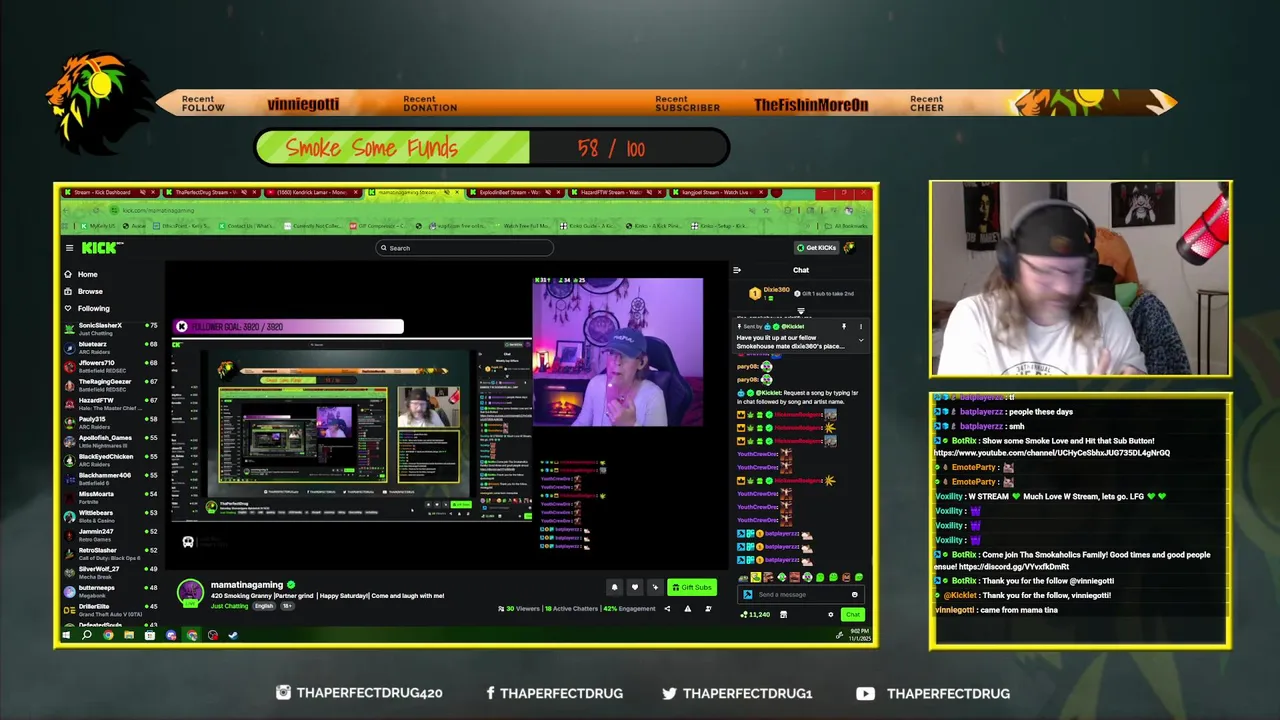The image size is (1280, 720).
Task: Open the chat settings gear icon
Action: click(x=831, y=614)
